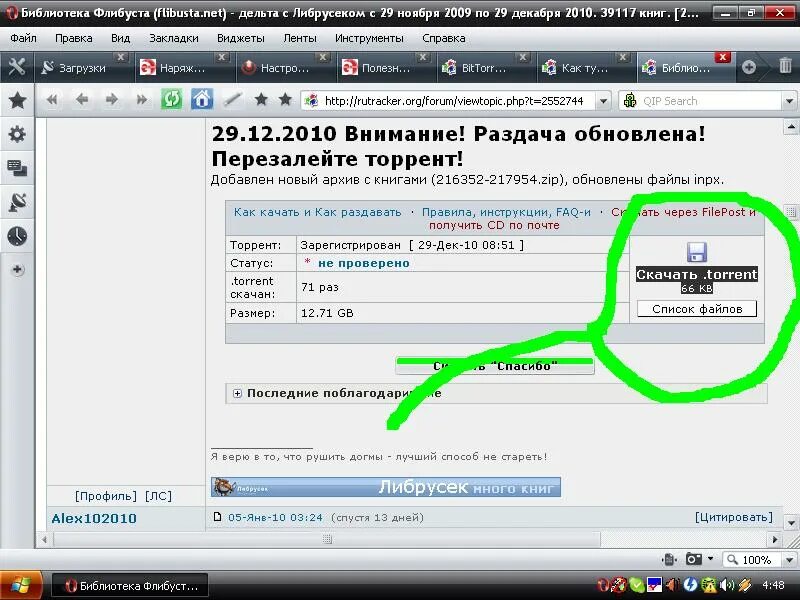Add a panel with sidebar plus button
Image resolution: width=800 pixels, height=600 pixels.
[x=17, y=269]
